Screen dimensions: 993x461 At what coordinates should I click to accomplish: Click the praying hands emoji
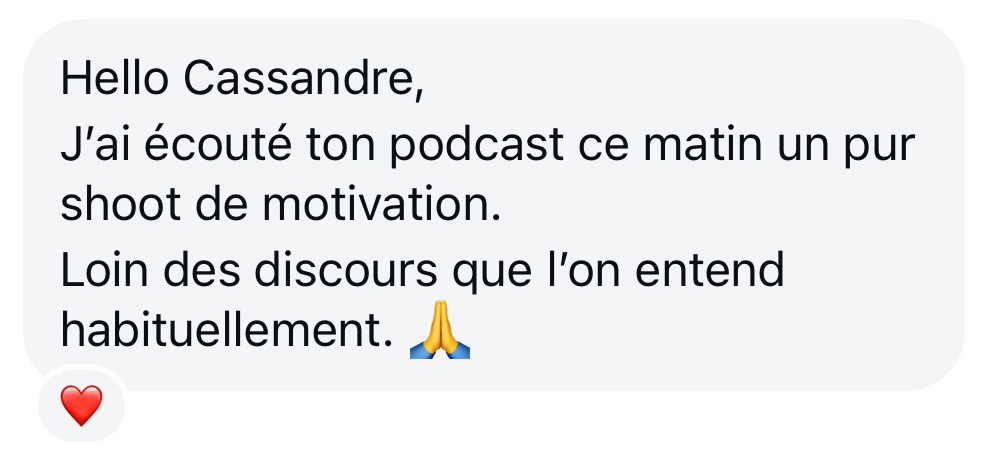(440, 330)
